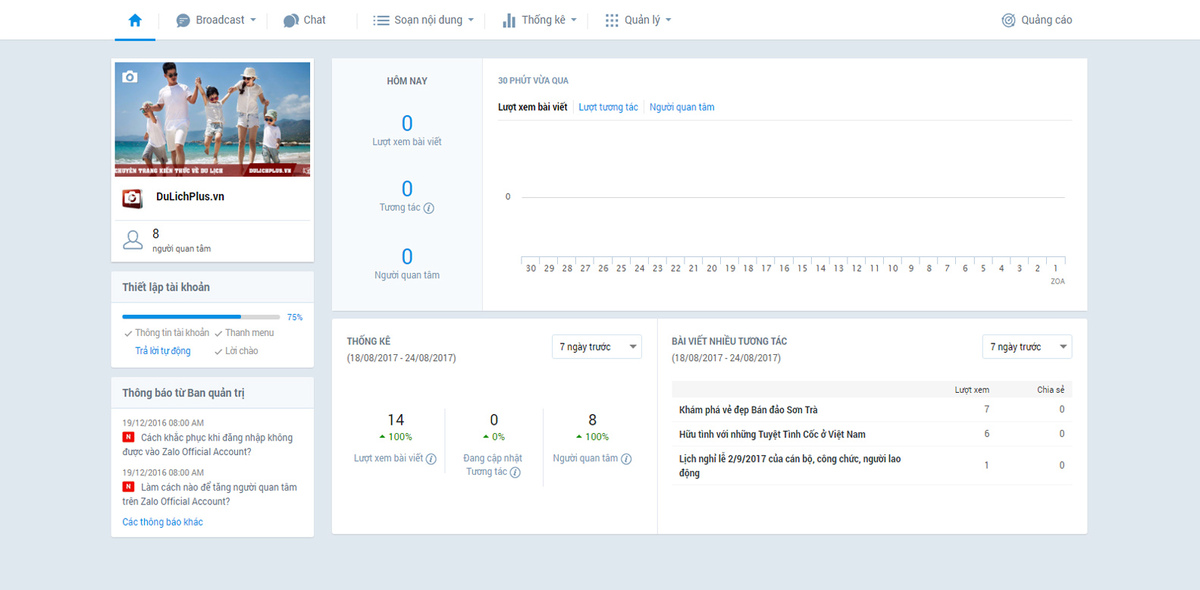
Task: Click info icon beside Đang cập nhật Tương tác
Action: (x=515, y=472)
